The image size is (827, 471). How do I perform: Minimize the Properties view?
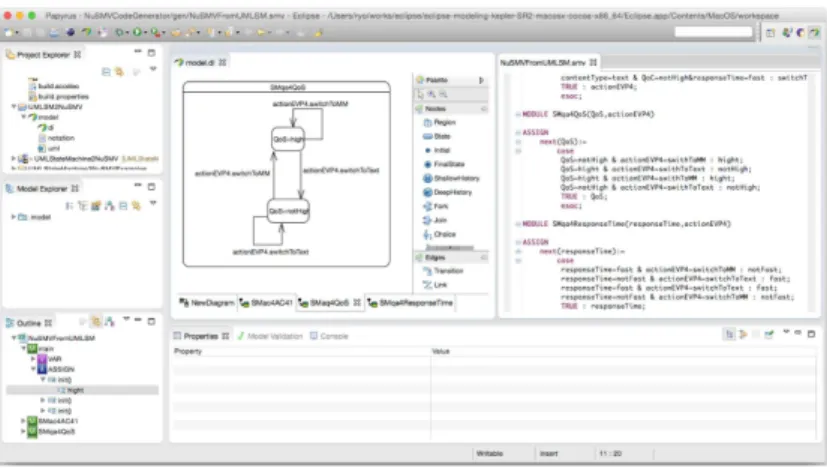point(798,333)
